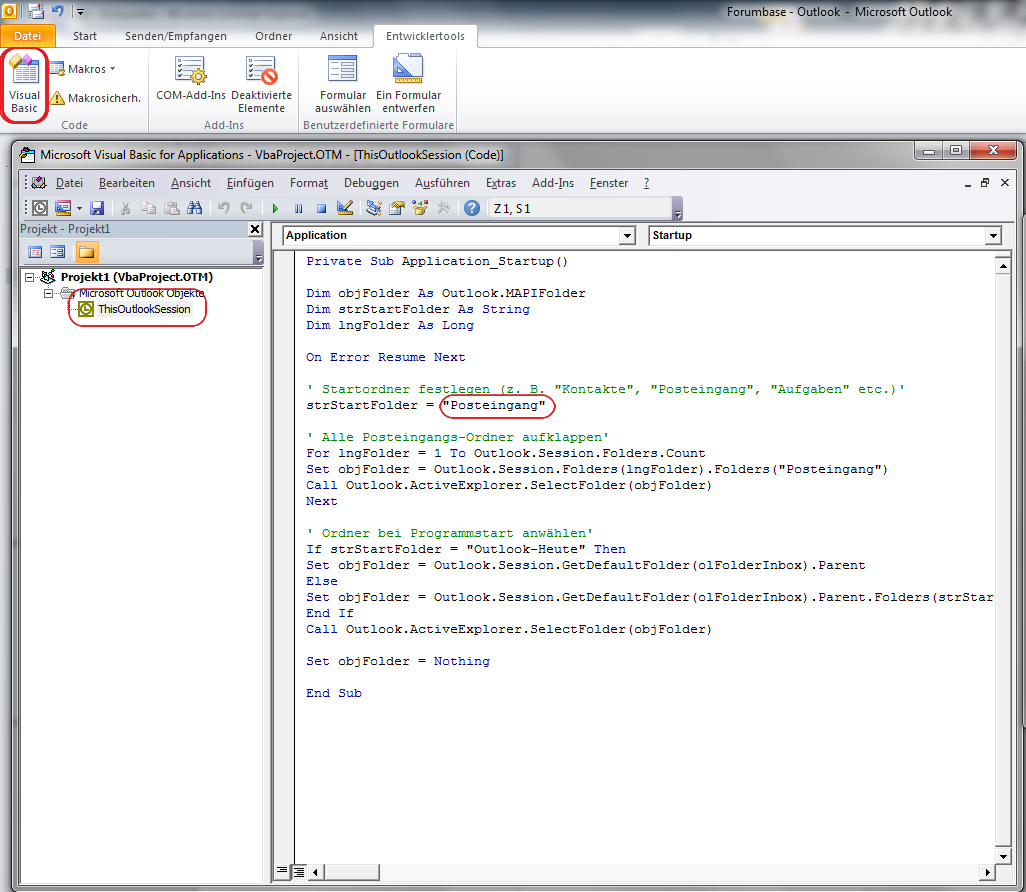Viewport: 1026px width, 892px height.
Task: Close the Projekt - Projekt1 pane
Action: [255, 229]
